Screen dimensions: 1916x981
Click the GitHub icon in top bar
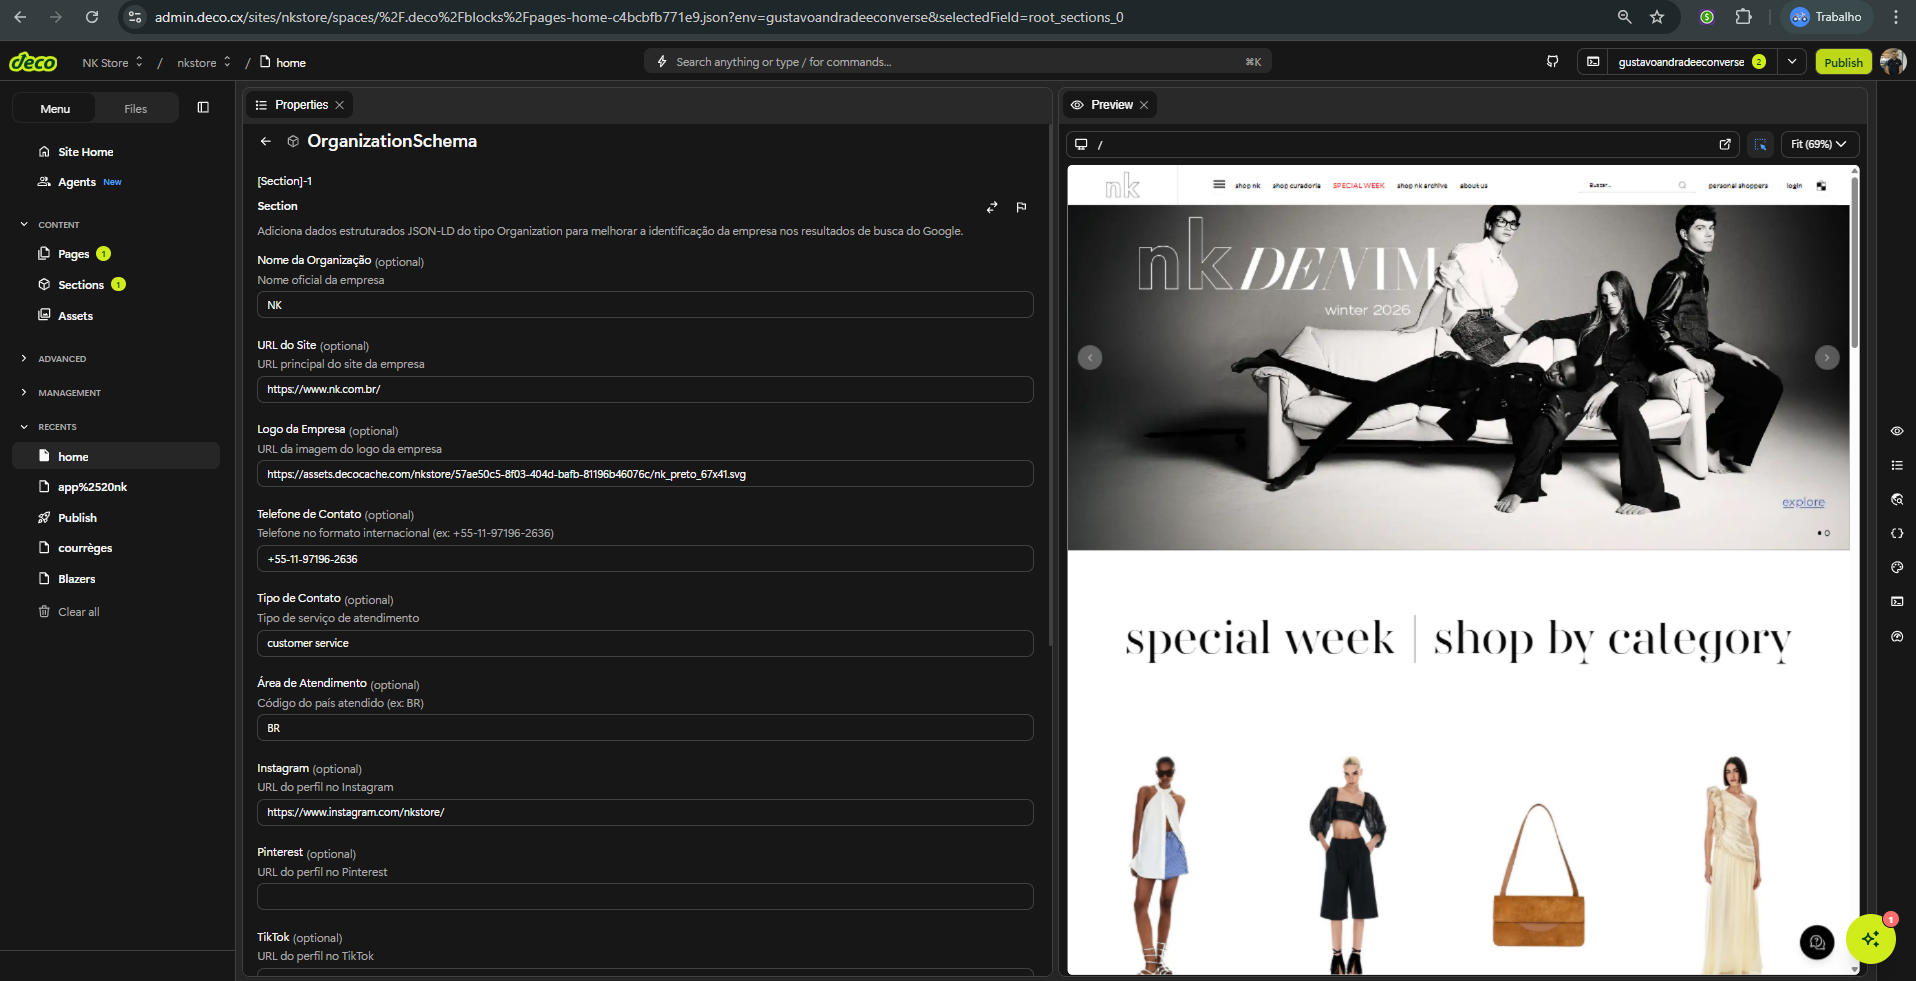click(x=1552, y=61)
